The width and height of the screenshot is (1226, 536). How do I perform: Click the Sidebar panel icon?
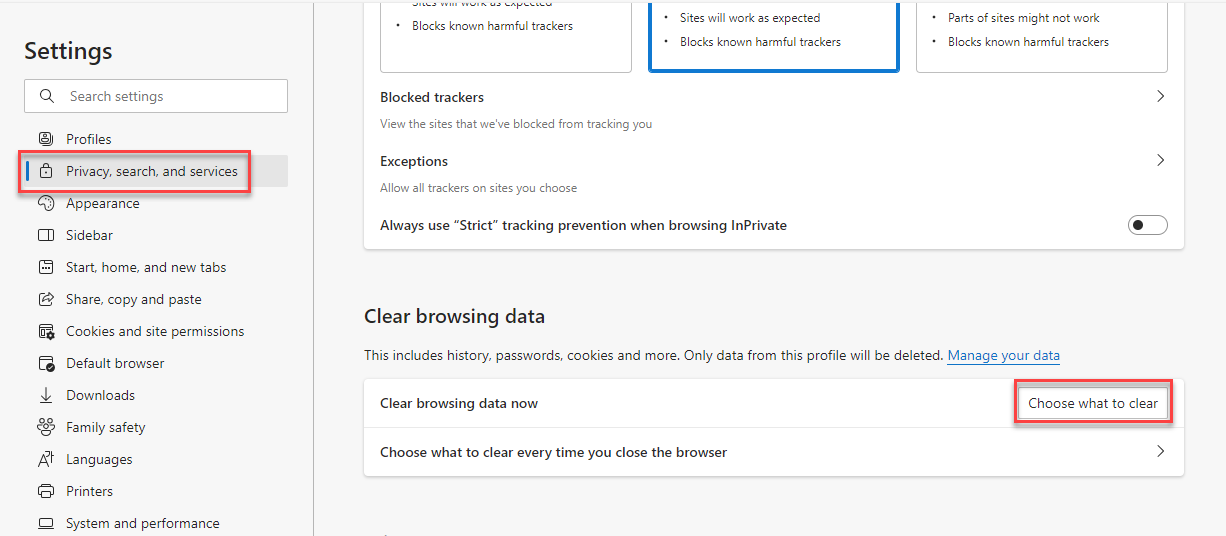pyautogui.click(x=46, y=235)
